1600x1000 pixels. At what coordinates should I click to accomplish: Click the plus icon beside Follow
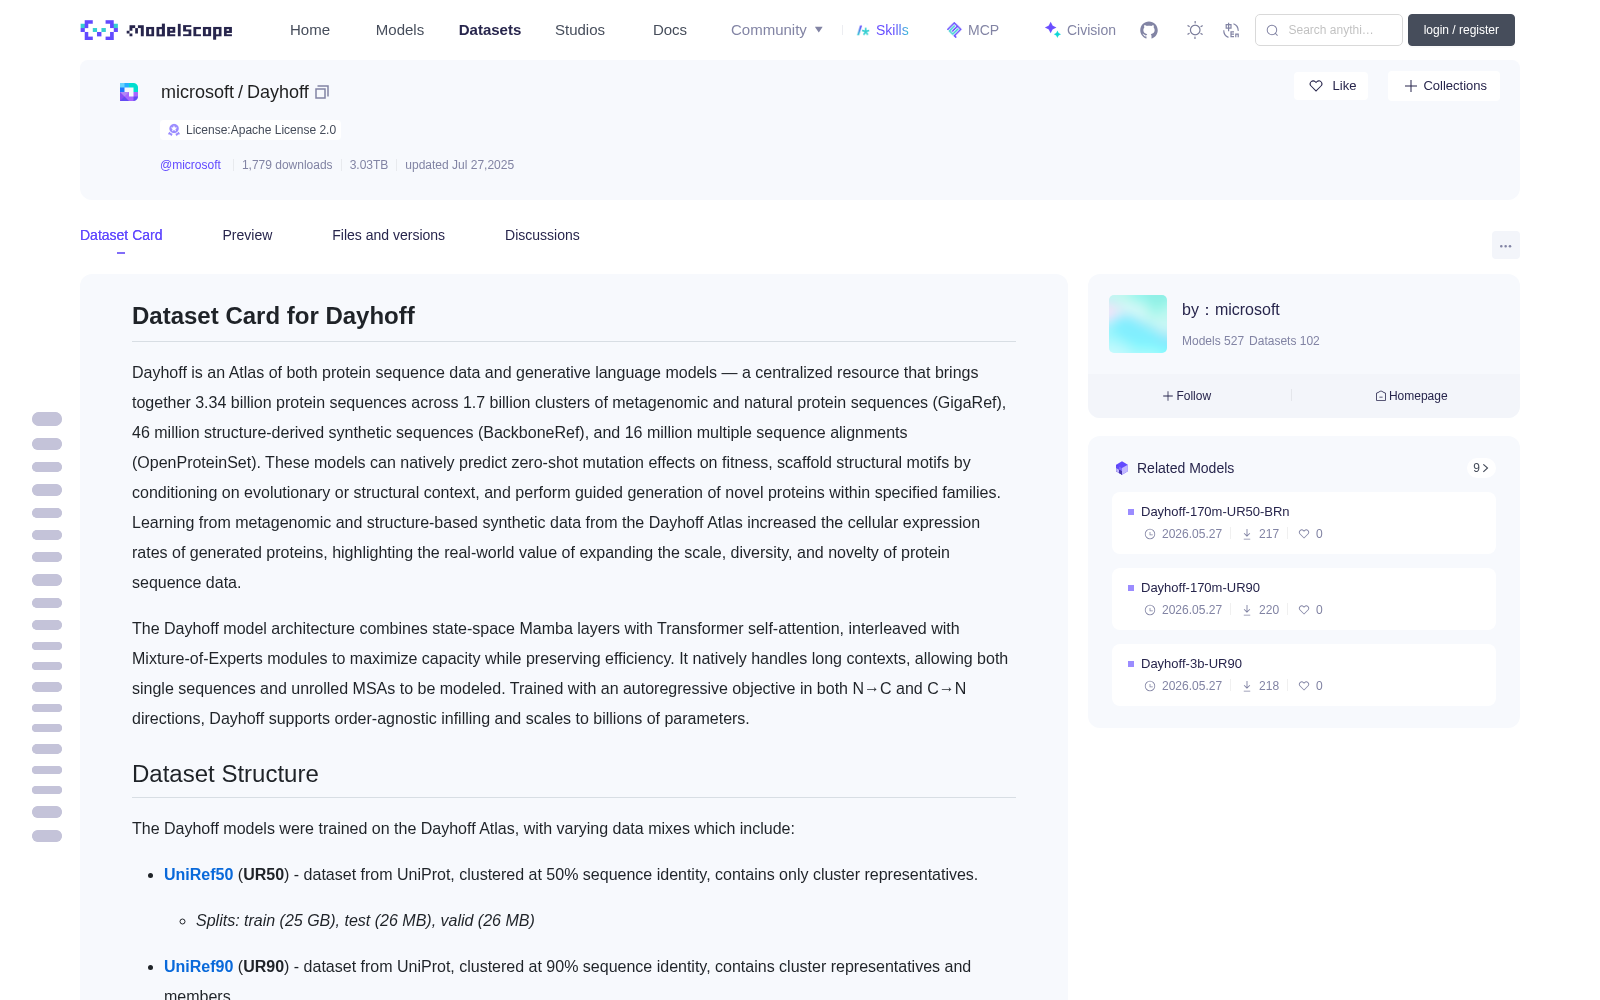coord(1168,396)
